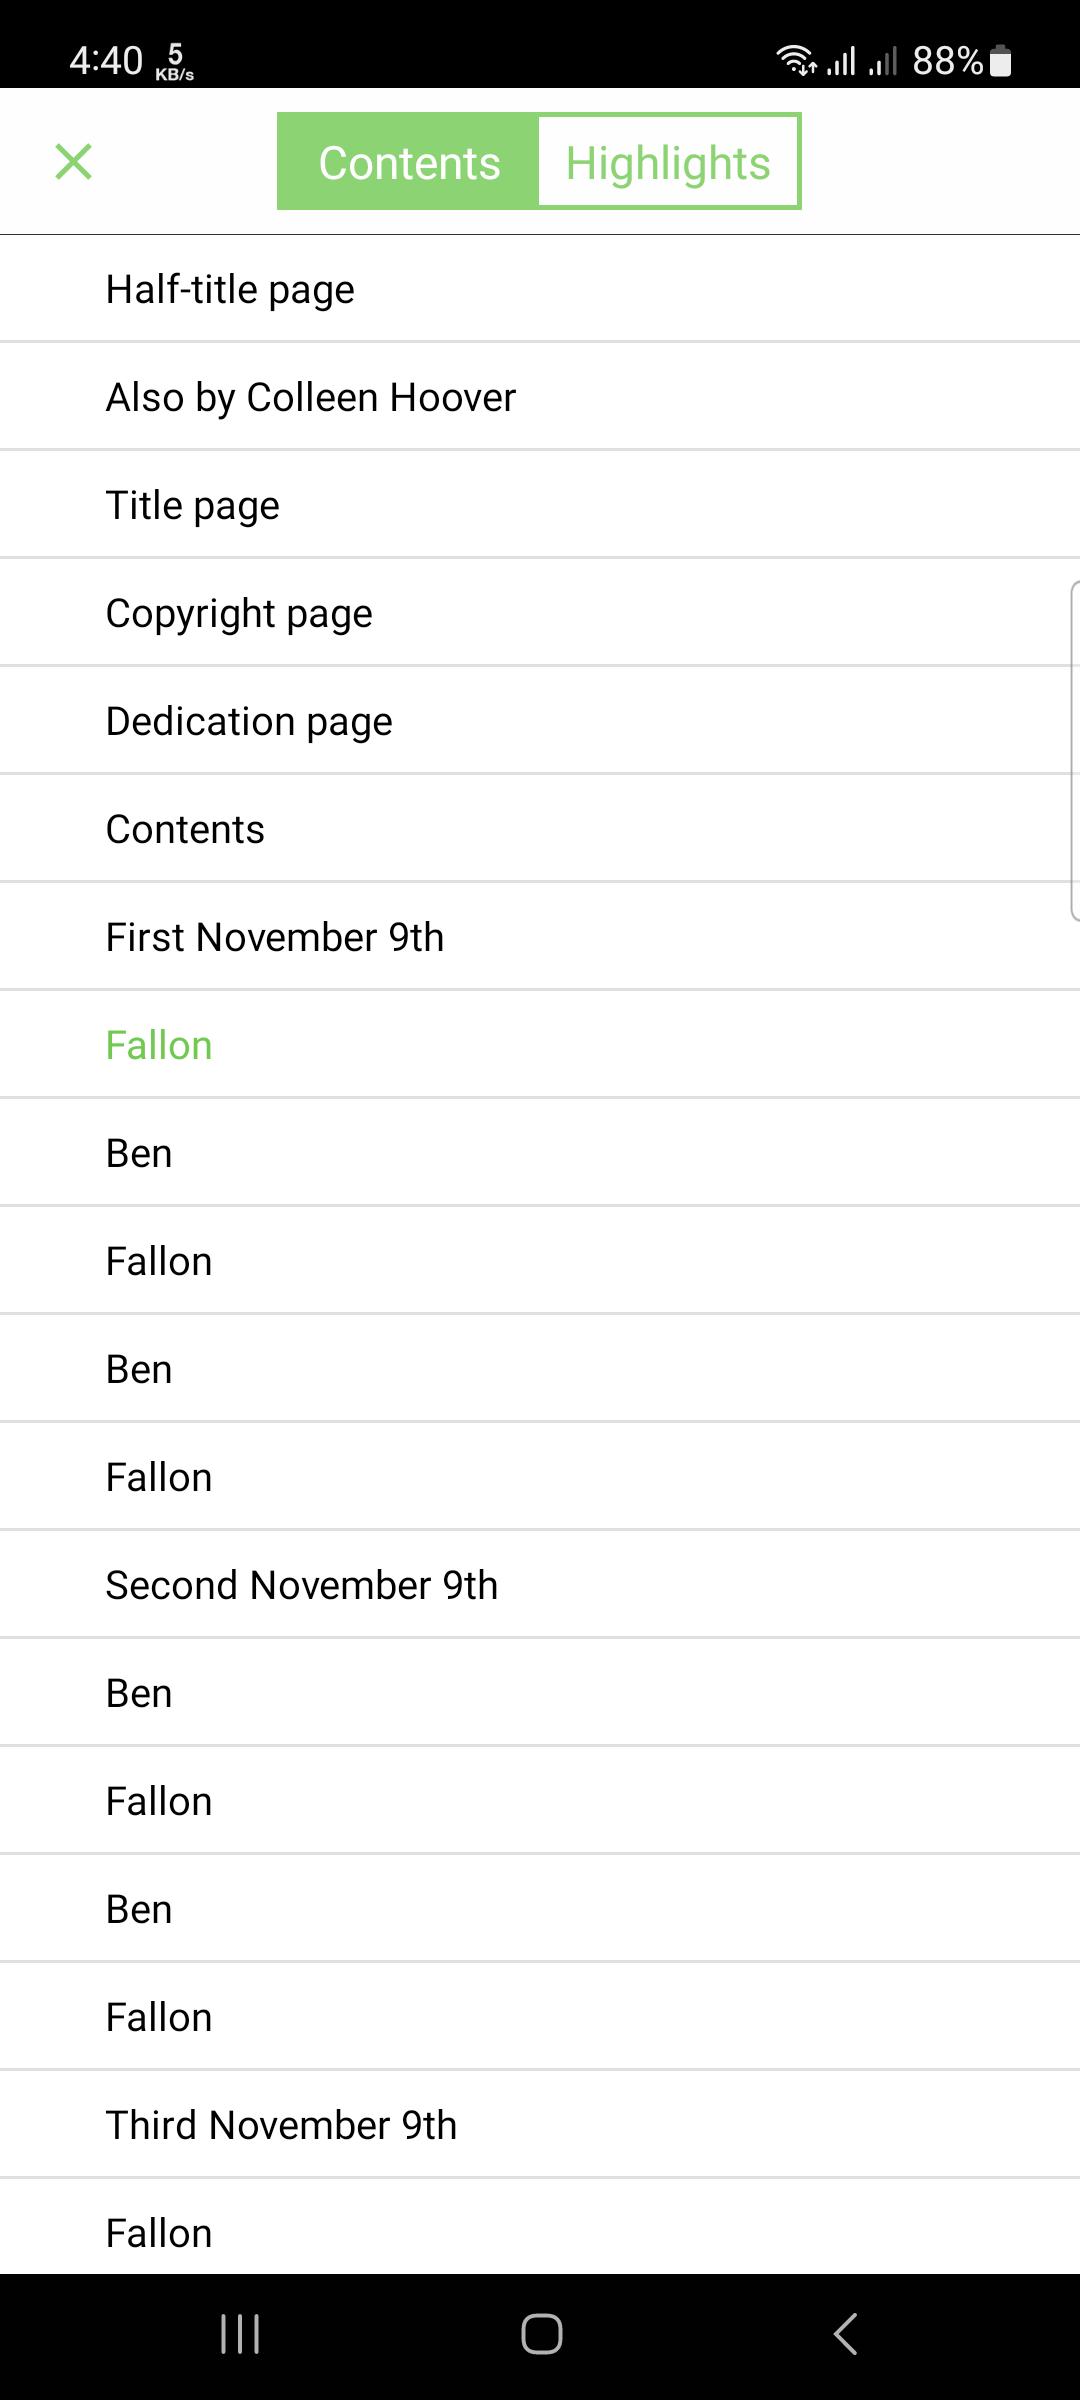Jump to the Copyright page
1080x2400 pixels.
pos(540,613)
